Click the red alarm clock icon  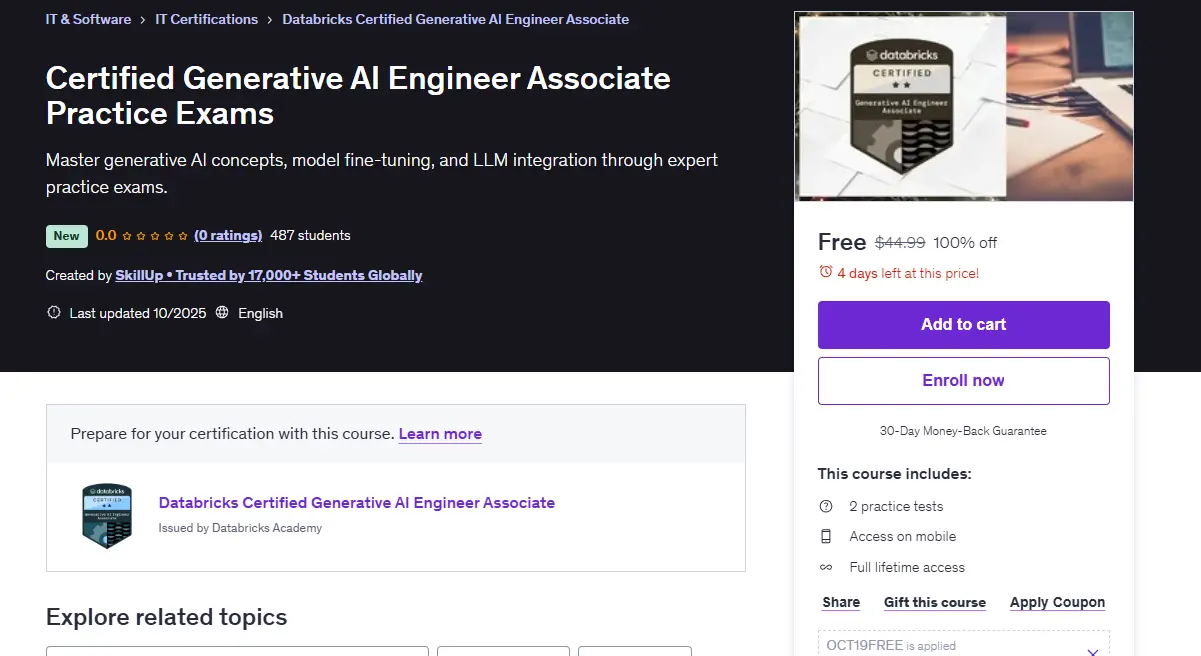tap(826, 272)
